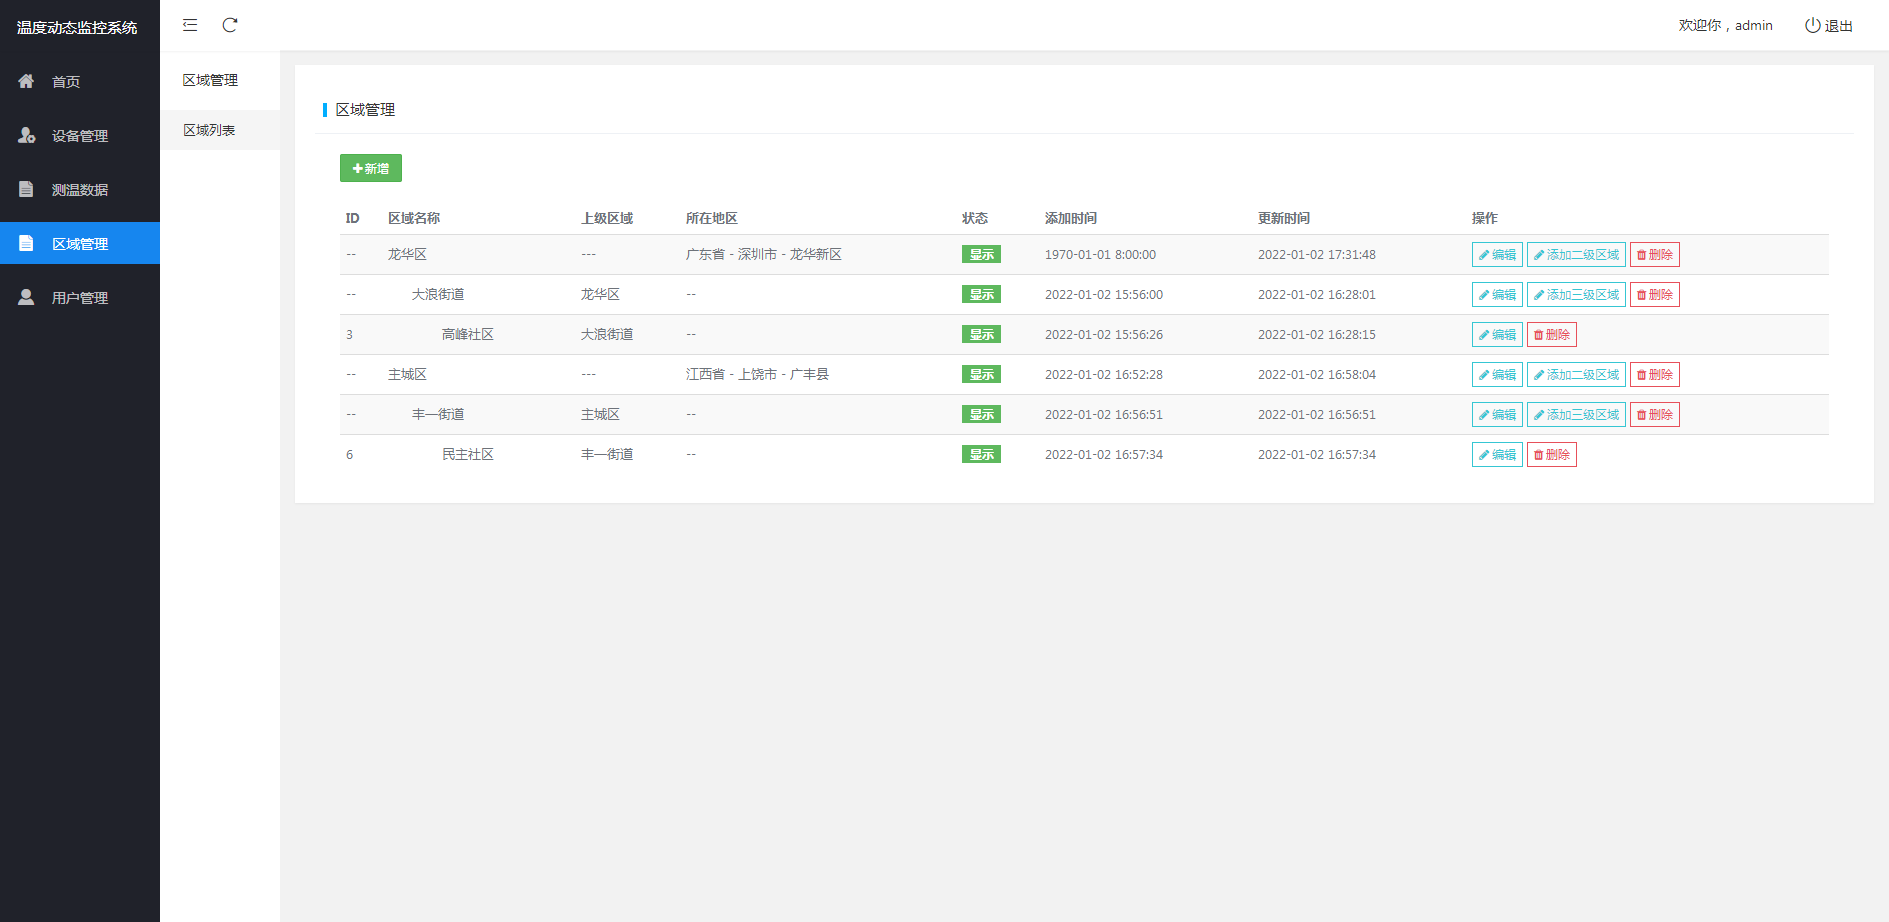The image size is (1889, 922).
Task: Open 首页 home in sidebar
Action: coord(66,82)
